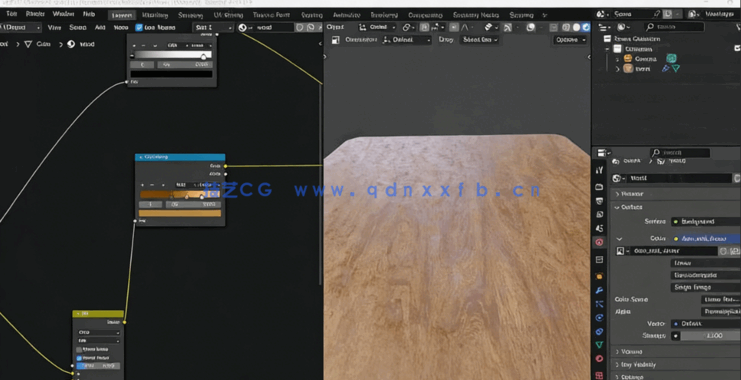Viewport: 741px width, 380px height.
Task: Open the Material properties tab
Action: coord(599,359)
